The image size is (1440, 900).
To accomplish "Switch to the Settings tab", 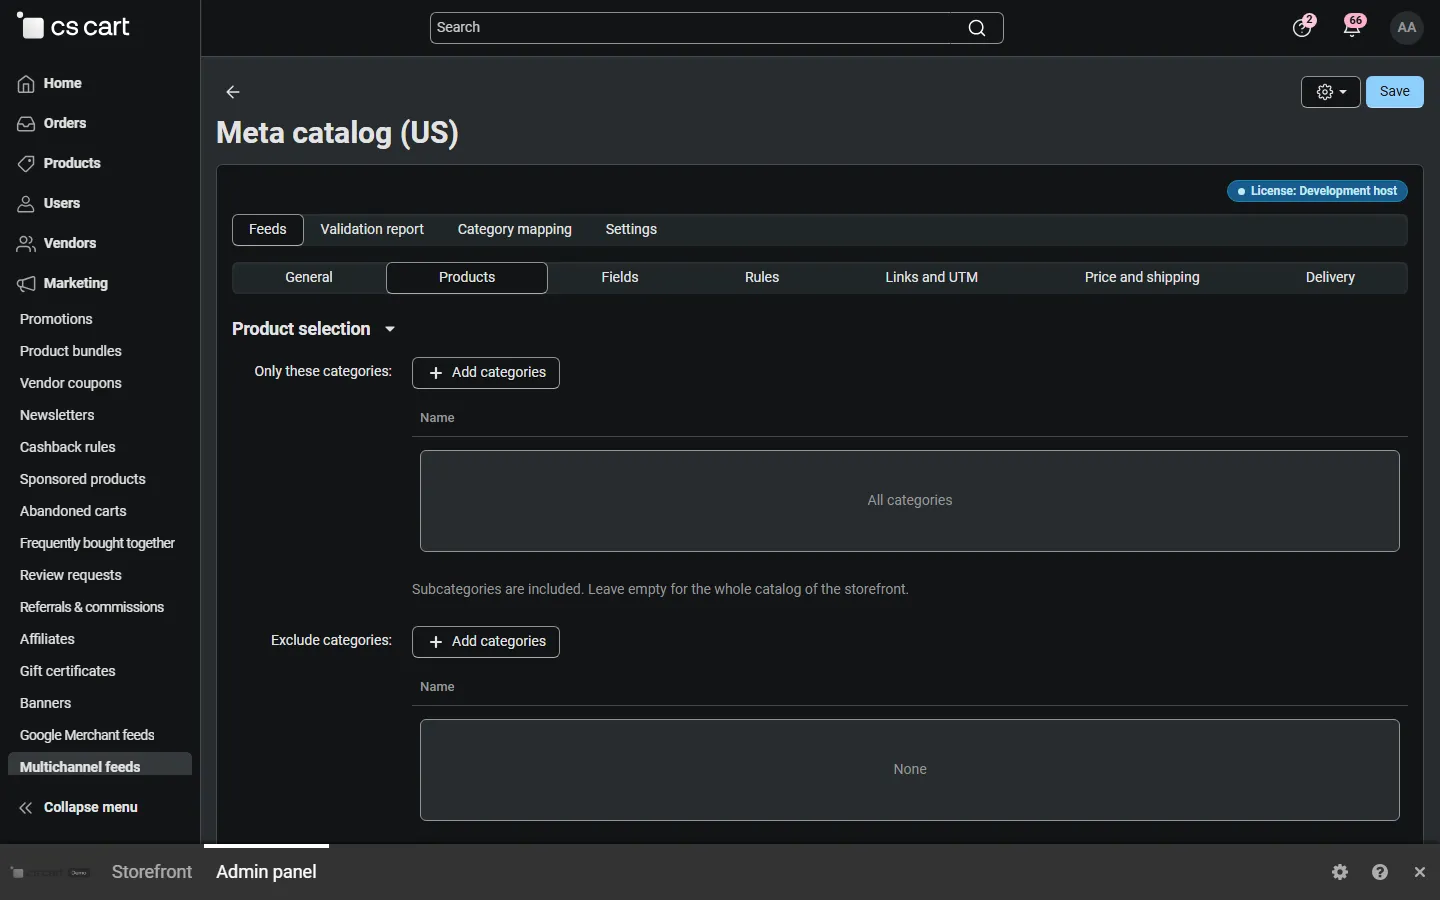I will pyautogui.click(x=632, y=230).
